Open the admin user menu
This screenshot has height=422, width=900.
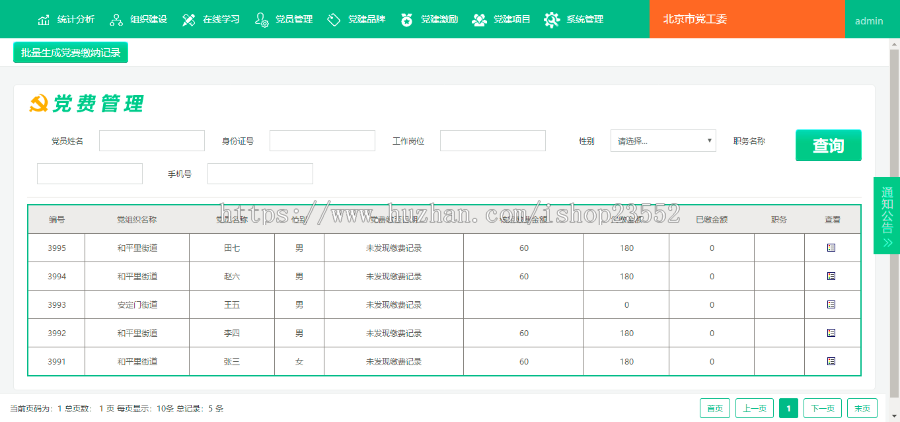(869, 20)
